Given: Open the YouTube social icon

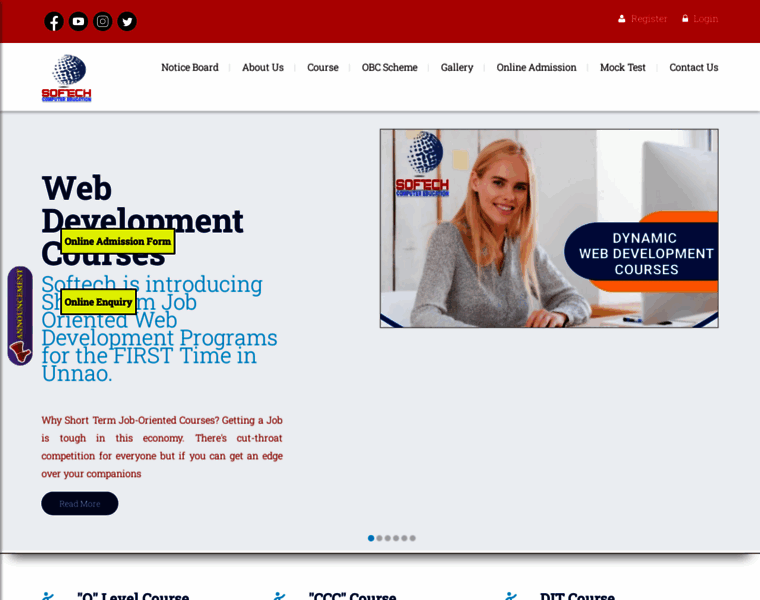Looking at the screenshot, I should [78, 21].
